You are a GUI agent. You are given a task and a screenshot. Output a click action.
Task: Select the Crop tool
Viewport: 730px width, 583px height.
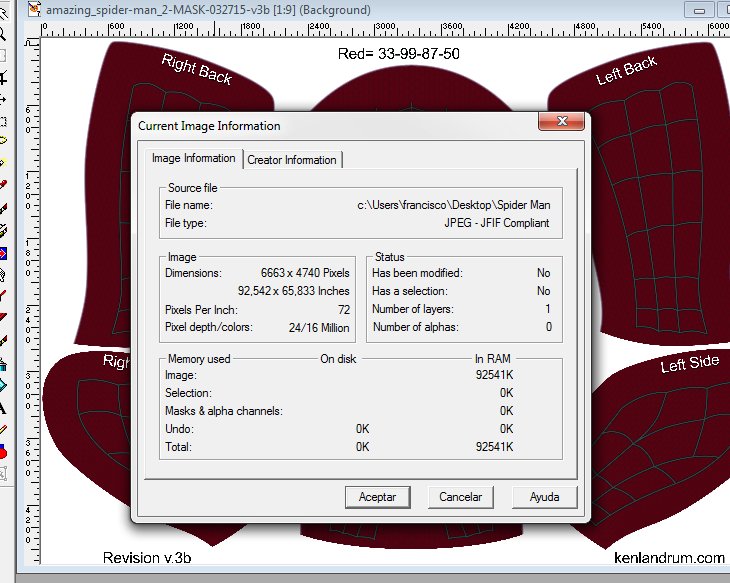[3, 77]
